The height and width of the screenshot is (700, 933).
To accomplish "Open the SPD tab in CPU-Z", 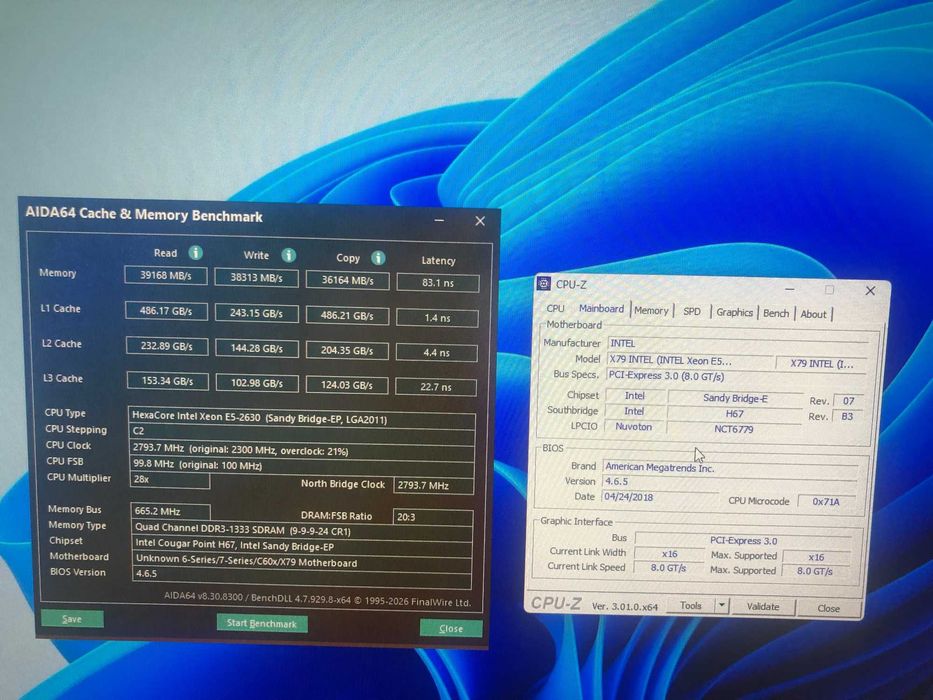I will coord(691,311).
